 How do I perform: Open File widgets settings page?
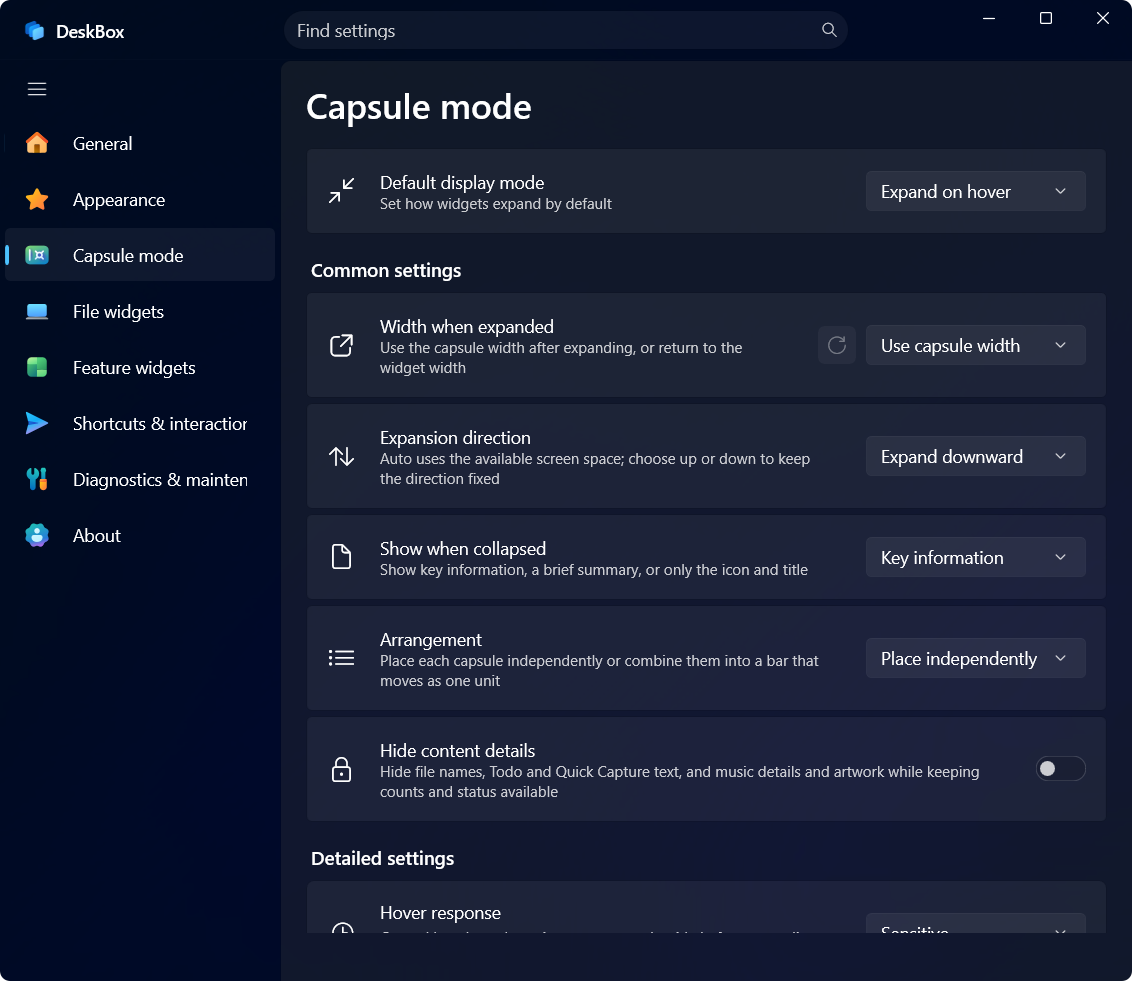click(140, 311)
